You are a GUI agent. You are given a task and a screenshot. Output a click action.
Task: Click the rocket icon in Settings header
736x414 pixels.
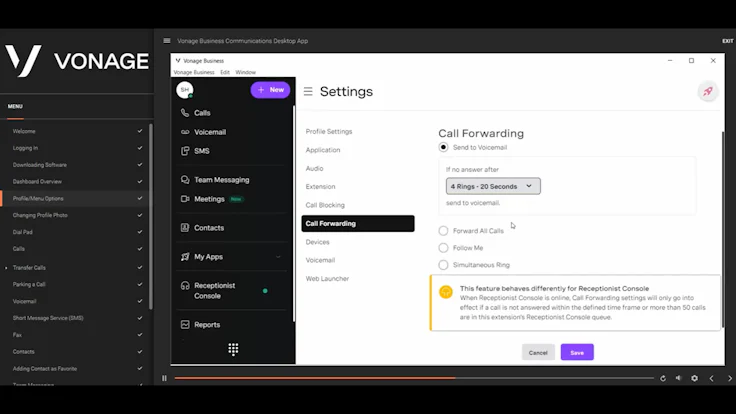coord(708,92)
